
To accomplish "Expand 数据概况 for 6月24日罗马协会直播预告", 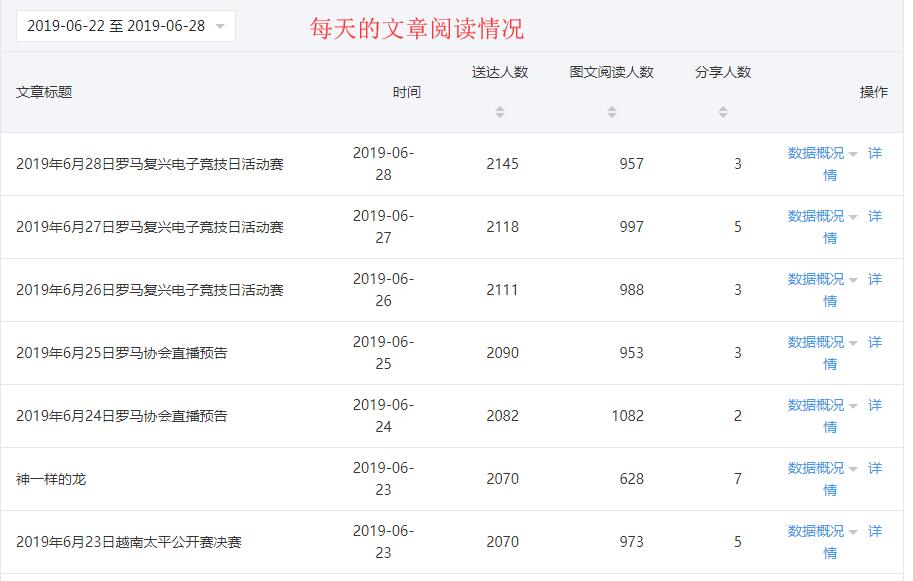I will [822, 405].
